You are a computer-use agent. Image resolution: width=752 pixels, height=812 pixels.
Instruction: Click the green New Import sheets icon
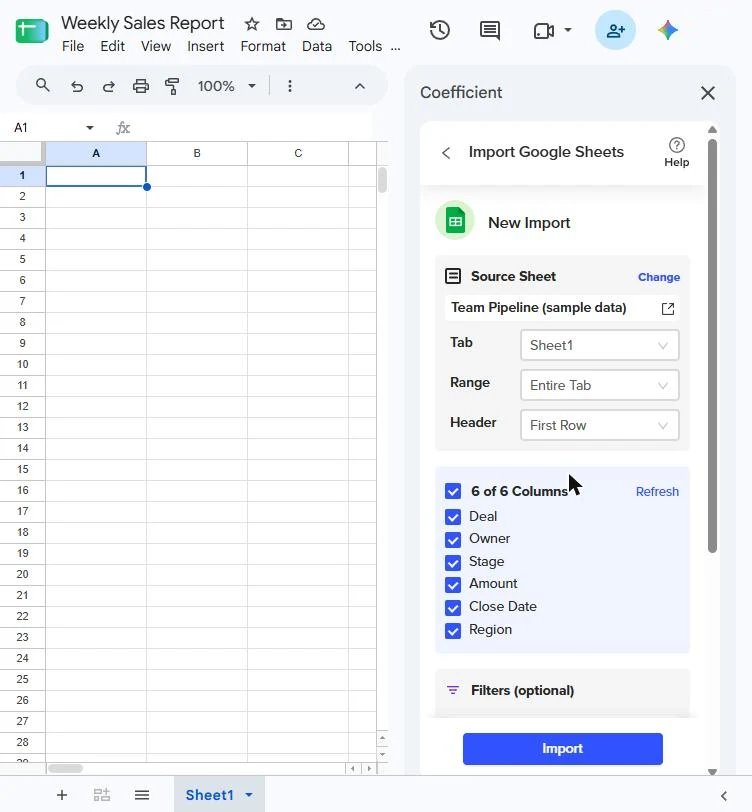click(455, 221)
